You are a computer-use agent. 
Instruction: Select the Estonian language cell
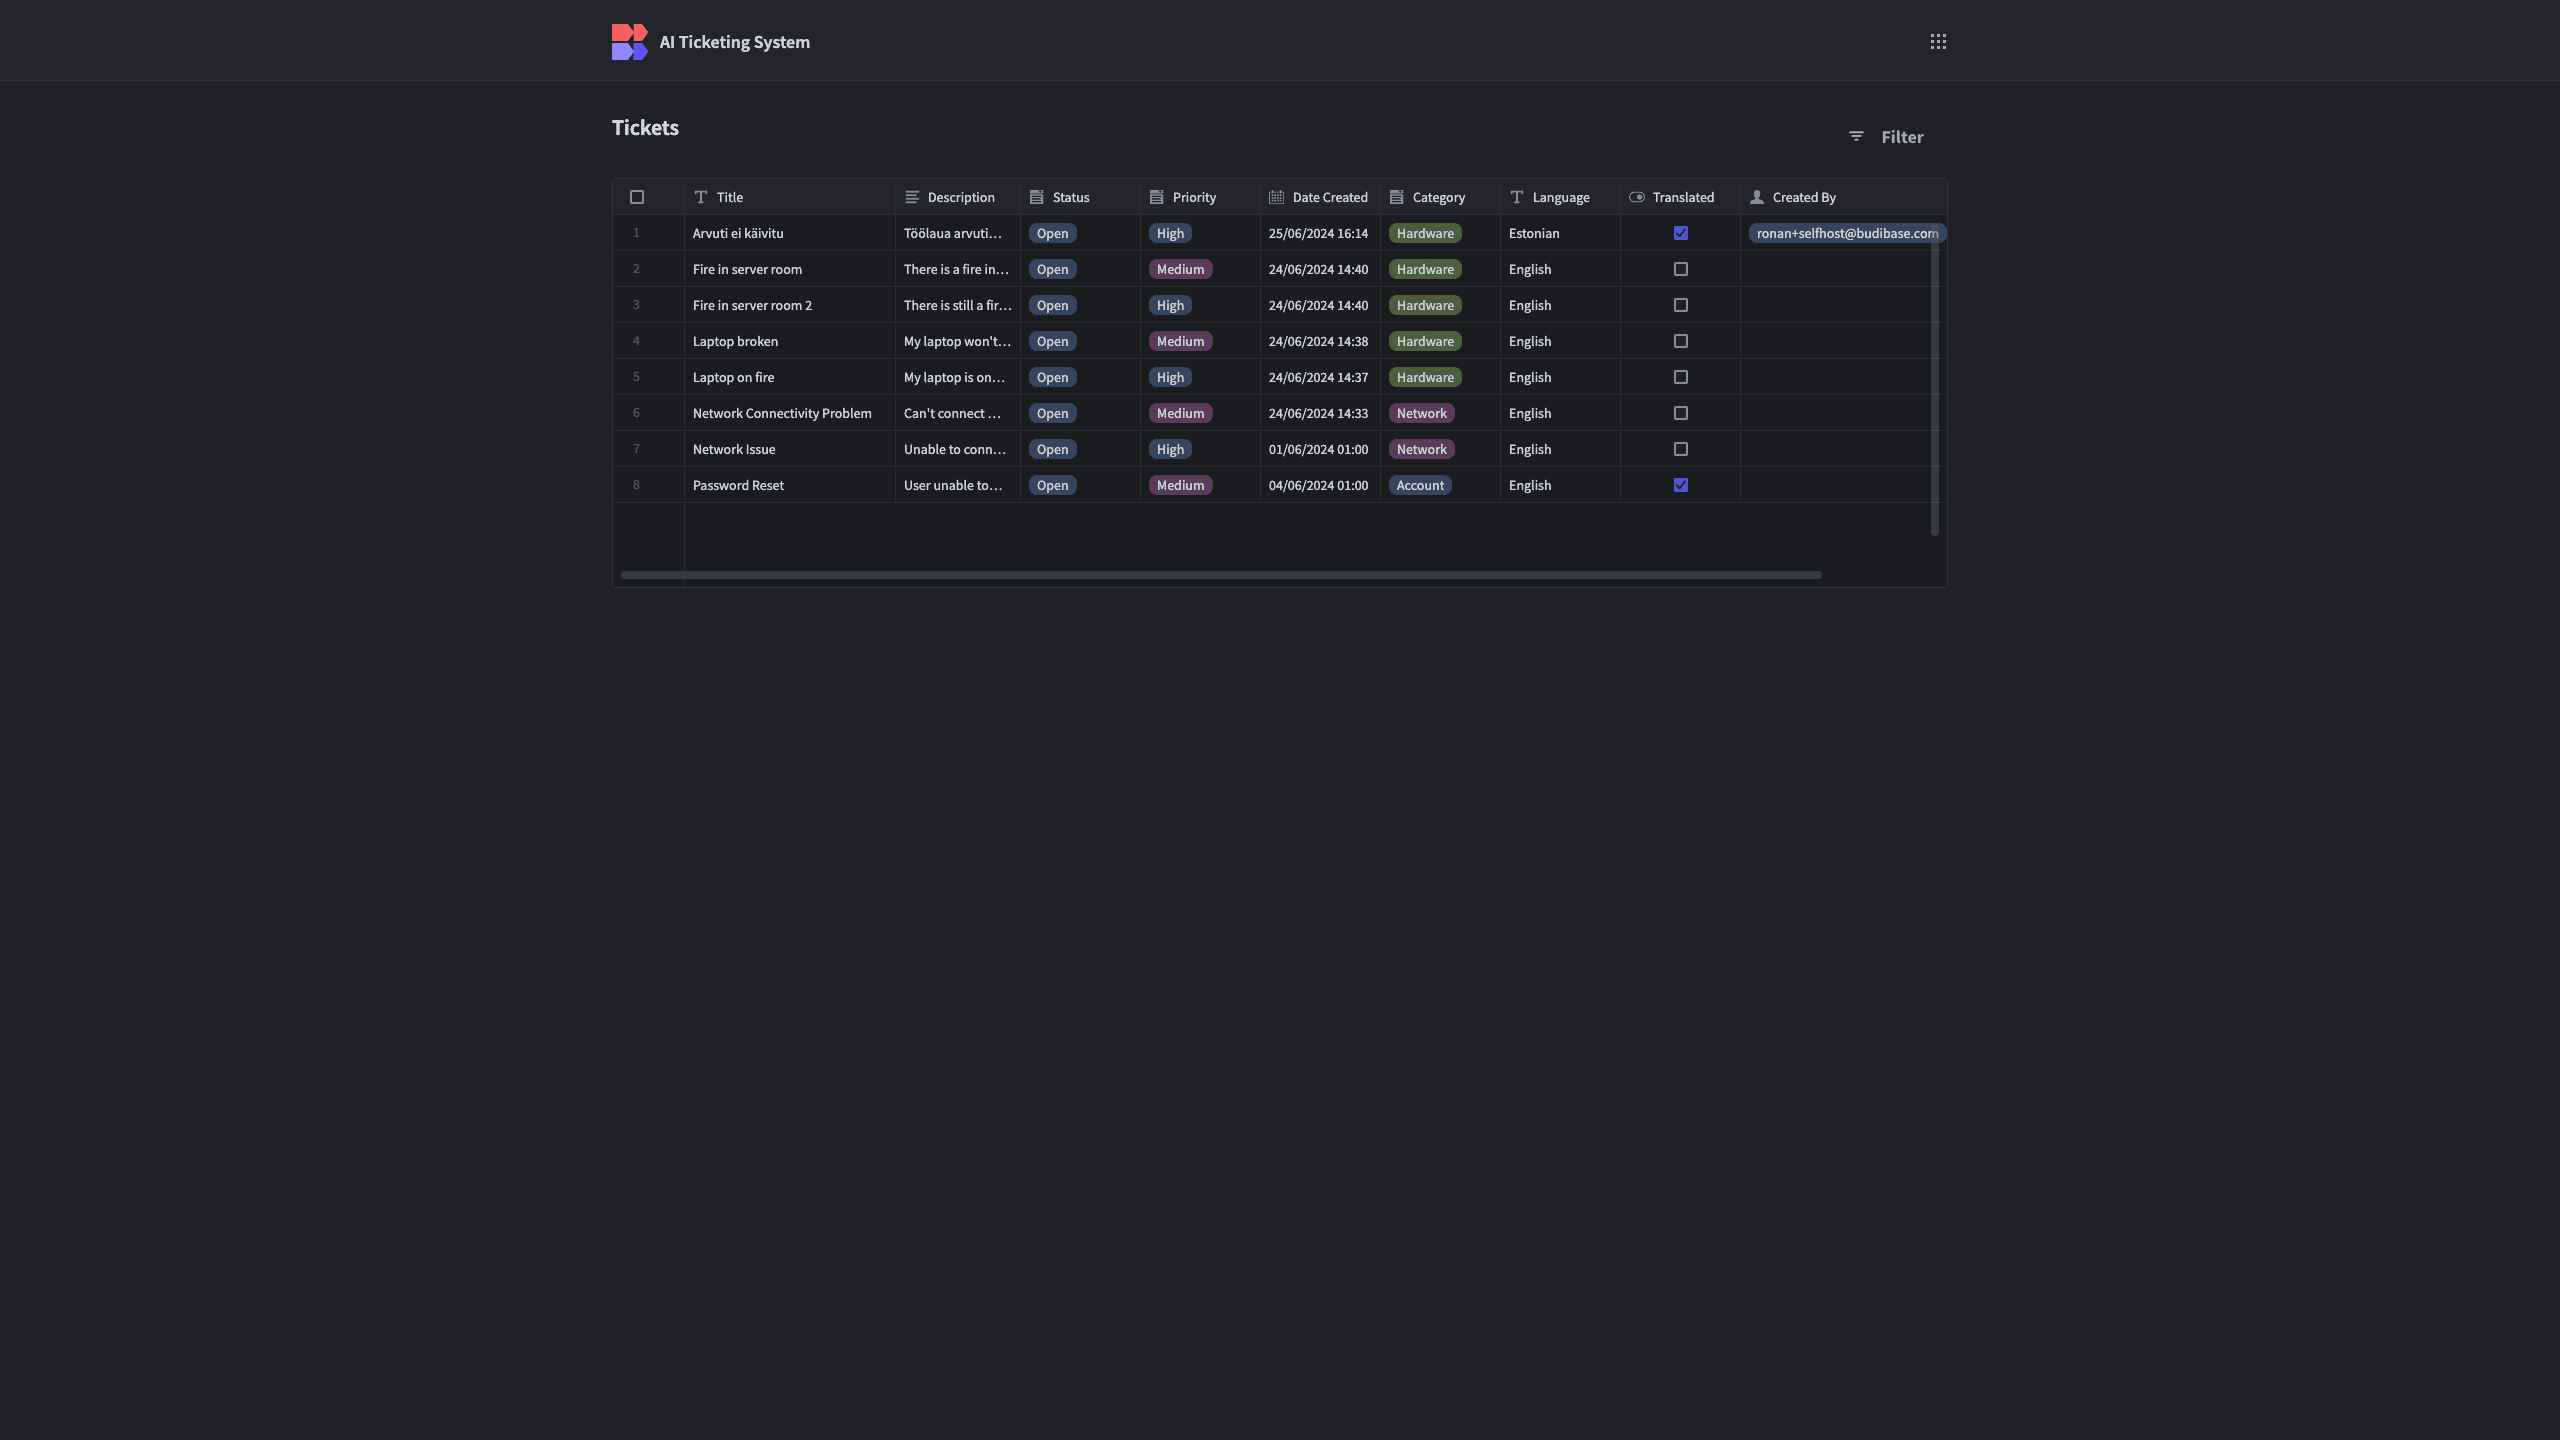tap(1560, 233)
